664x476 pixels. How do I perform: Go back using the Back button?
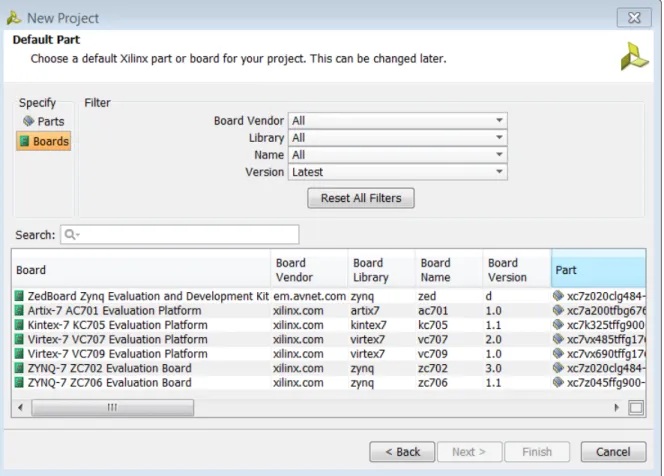click(402, 452)
